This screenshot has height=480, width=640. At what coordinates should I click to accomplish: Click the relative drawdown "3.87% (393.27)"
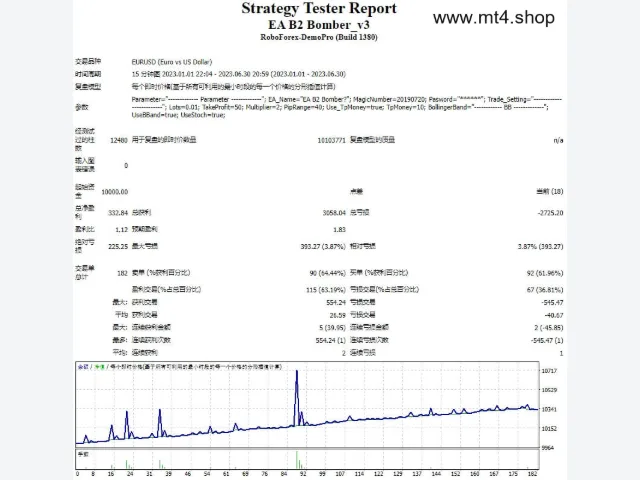click(x=541, y=246)
